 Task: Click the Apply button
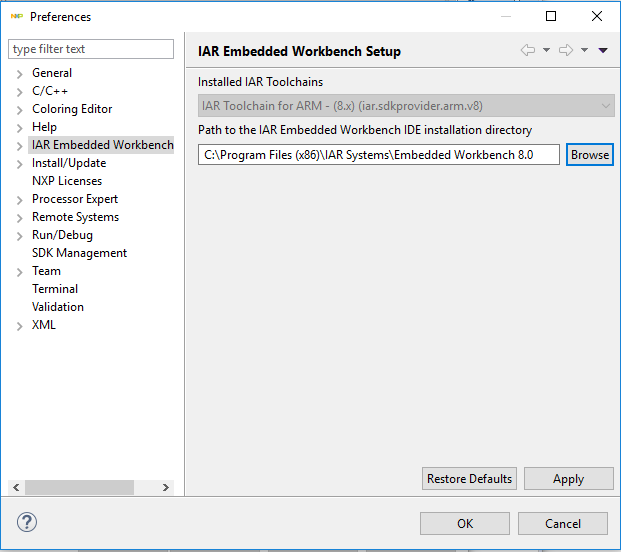569,479
